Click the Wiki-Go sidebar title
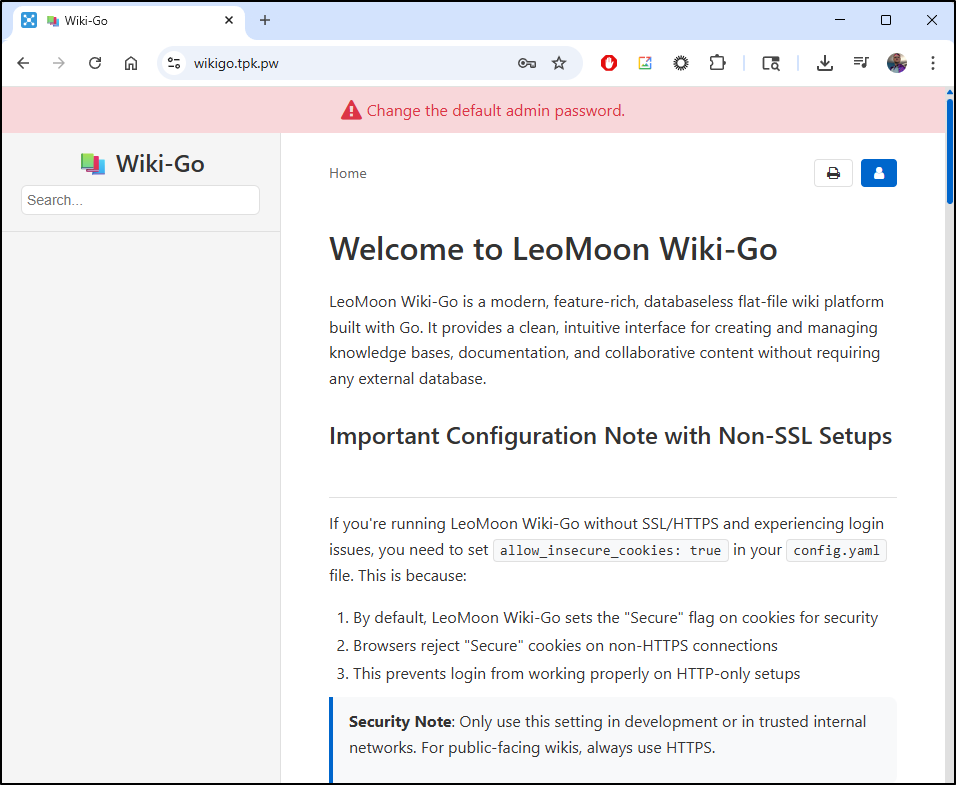This screenshot has height=785, width=956. pos(160,164)
